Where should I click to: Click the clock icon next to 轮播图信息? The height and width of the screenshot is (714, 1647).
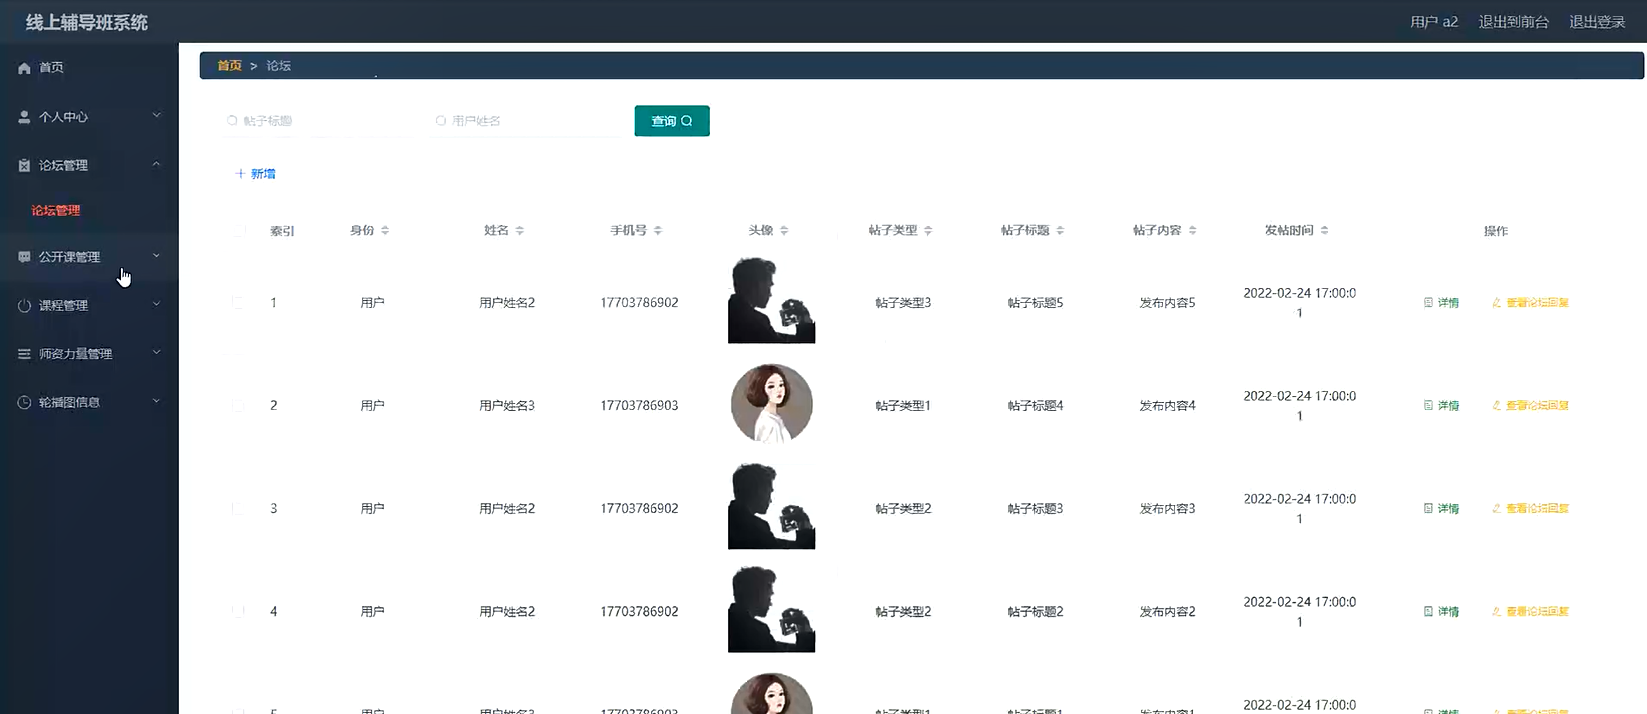[24, 403]
